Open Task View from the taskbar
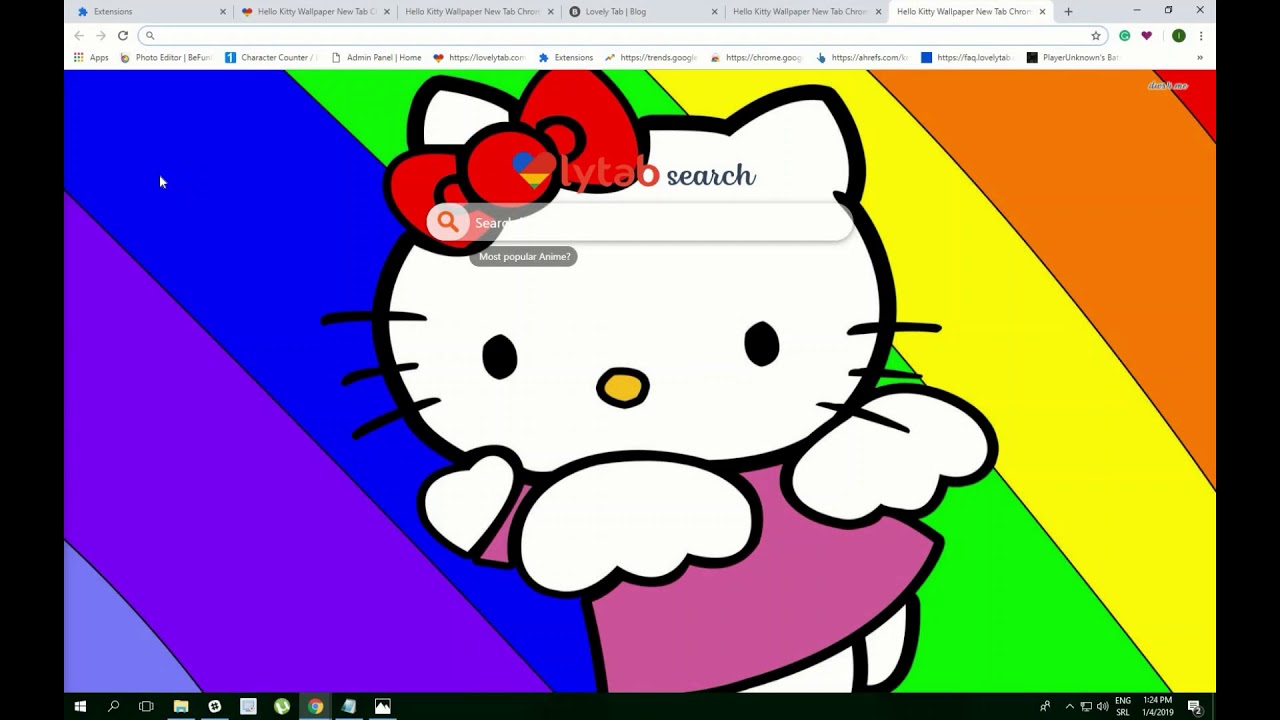Viewport: 1280px width, 720px height. [x=146, y=706]
